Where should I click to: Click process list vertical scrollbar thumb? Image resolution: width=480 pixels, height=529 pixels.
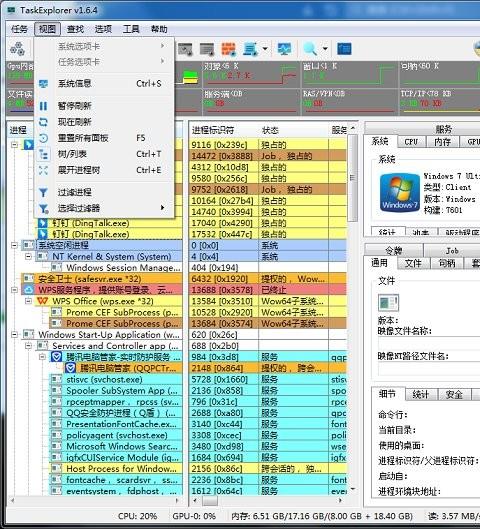coord(352,178)
